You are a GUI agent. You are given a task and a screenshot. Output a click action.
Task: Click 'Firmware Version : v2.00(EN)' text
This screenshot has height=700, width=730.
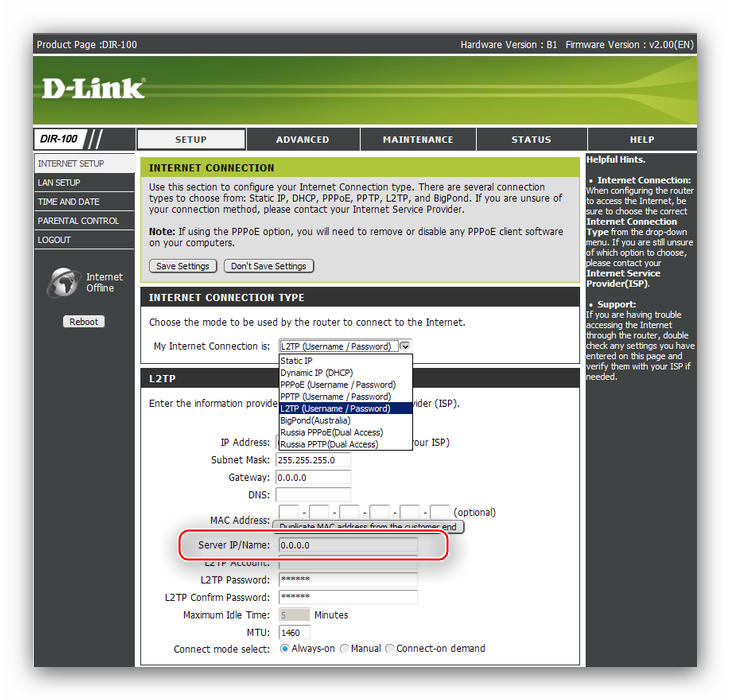point(629,45)
